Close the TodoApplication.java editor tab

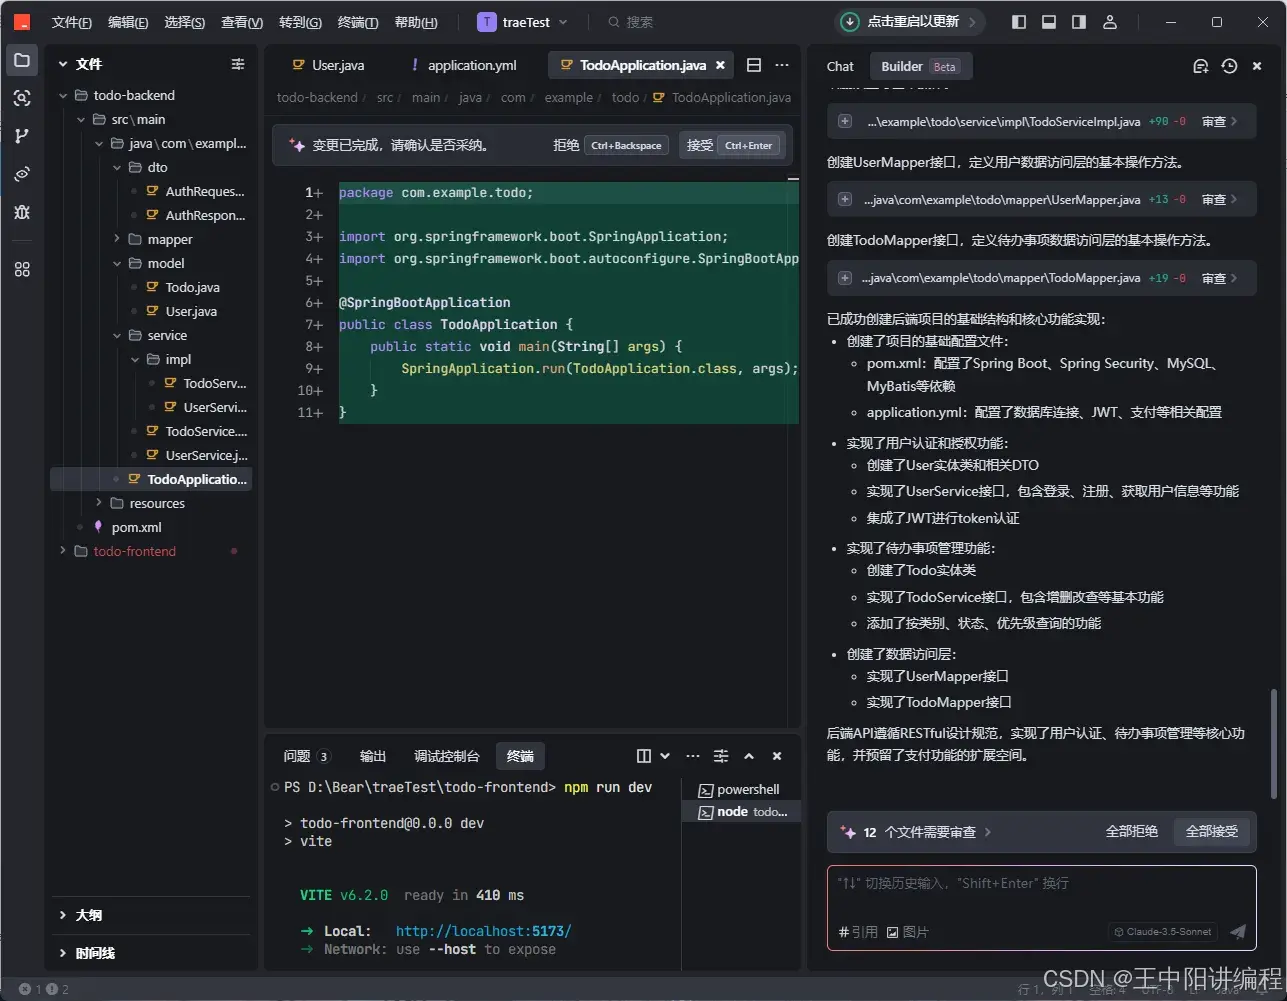pos(720,65)
